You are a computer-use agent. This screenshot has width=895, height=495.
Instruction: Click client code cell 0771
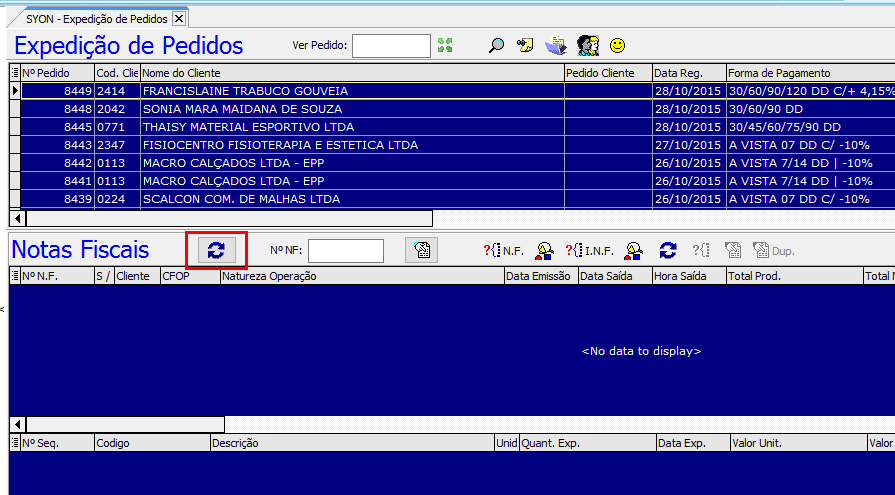(117, 127)
